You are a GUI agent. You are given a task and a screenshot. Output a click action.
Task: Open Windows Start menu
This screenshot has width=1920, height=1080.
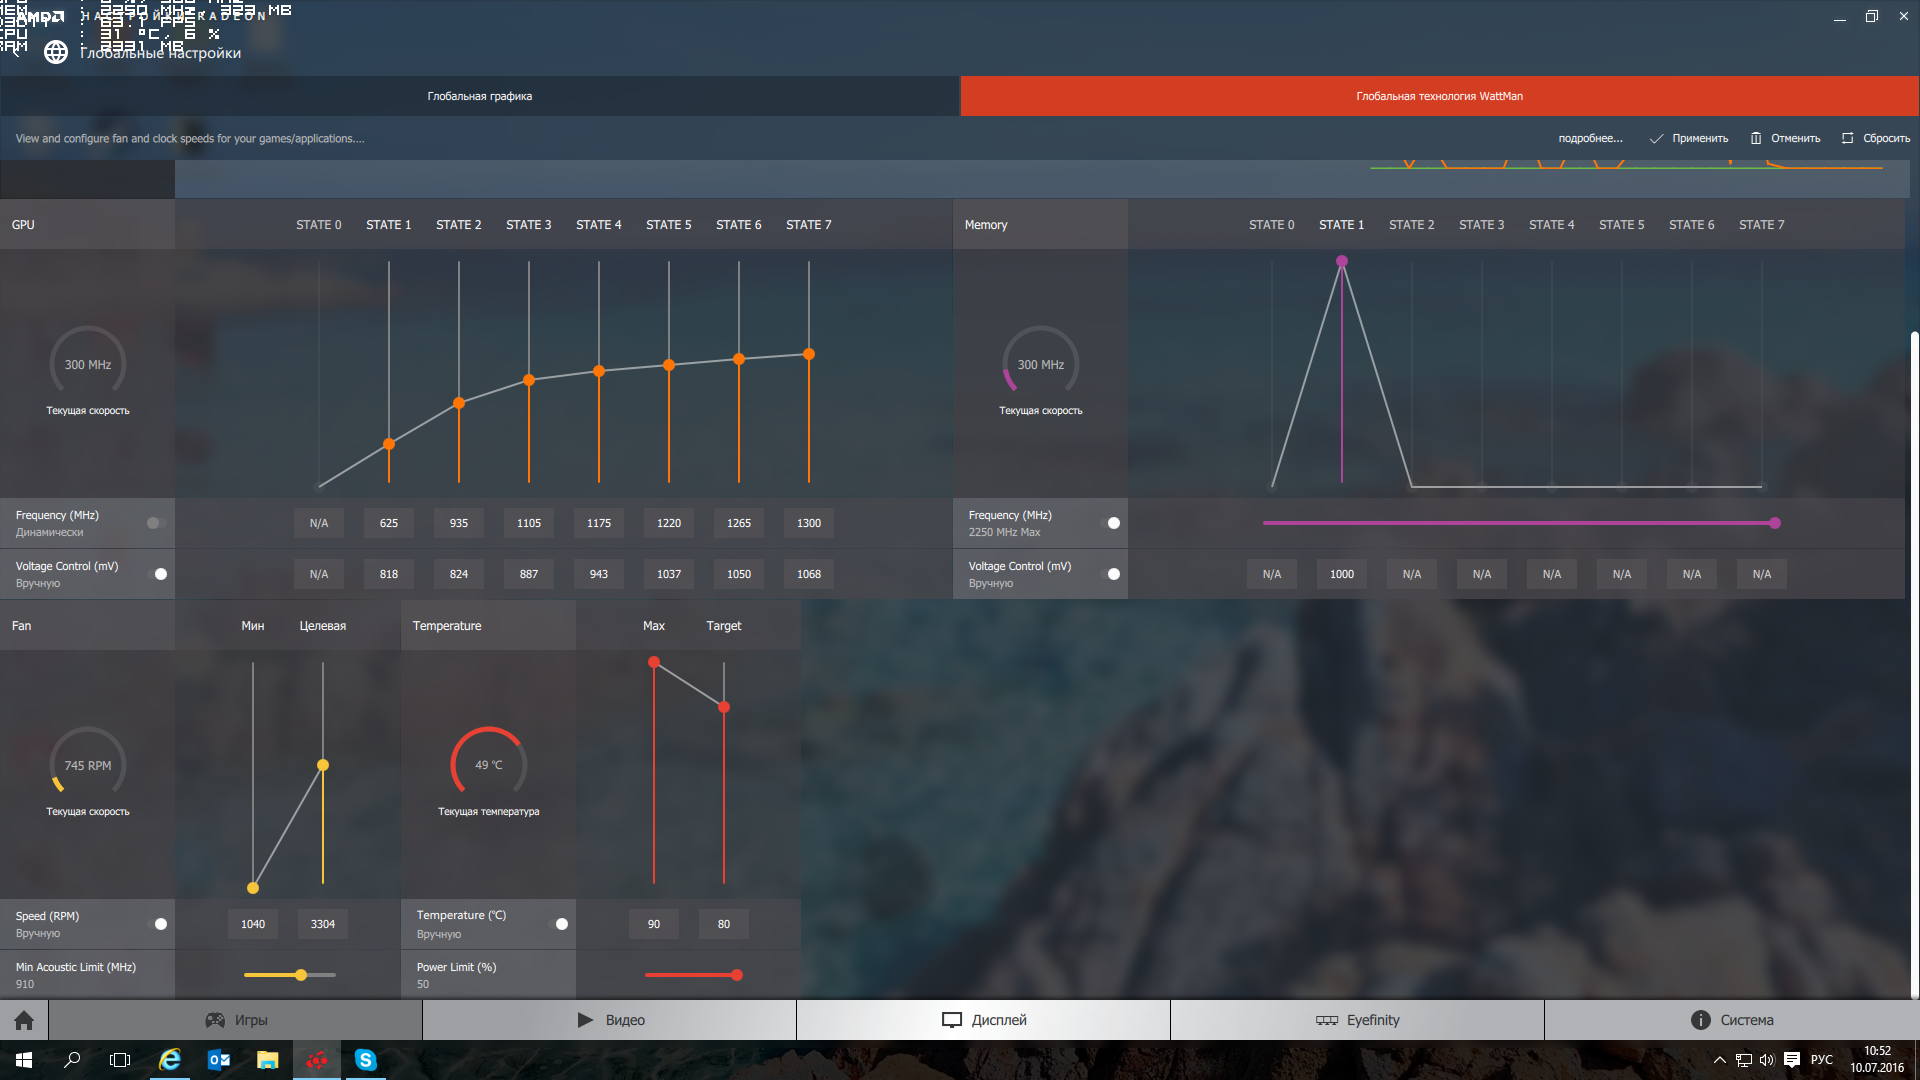pos(24,1060)
